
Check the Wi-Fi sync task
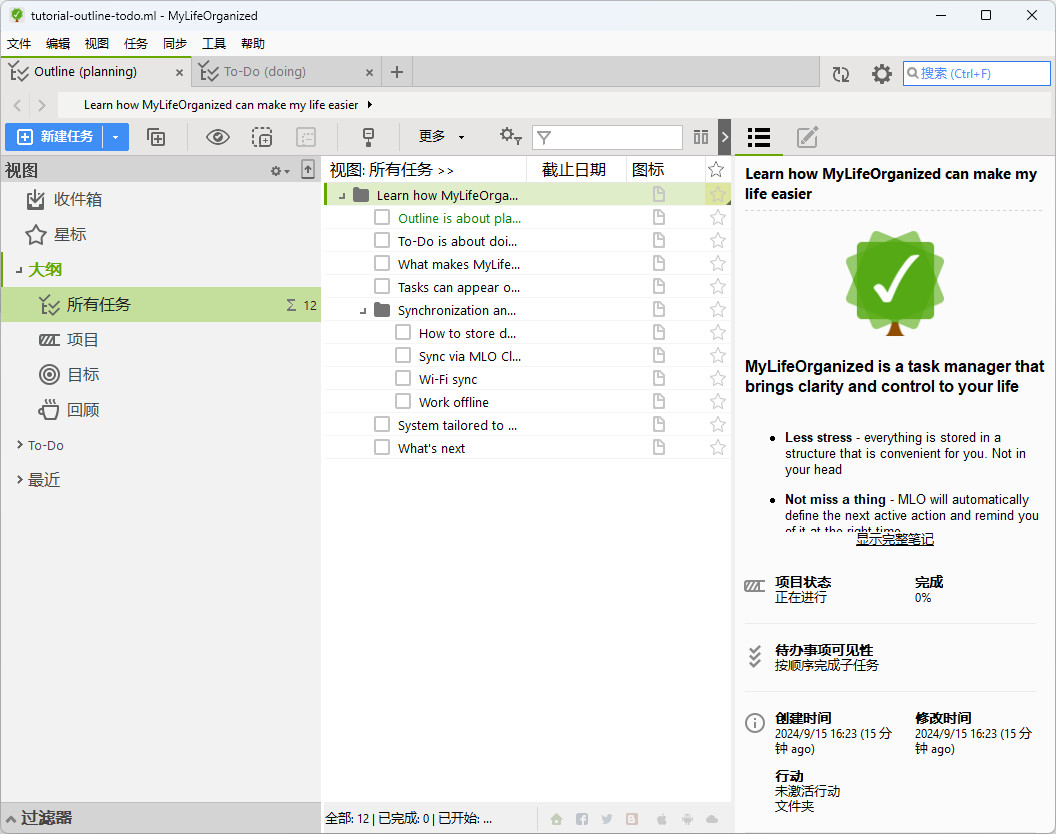coord(403,378)
